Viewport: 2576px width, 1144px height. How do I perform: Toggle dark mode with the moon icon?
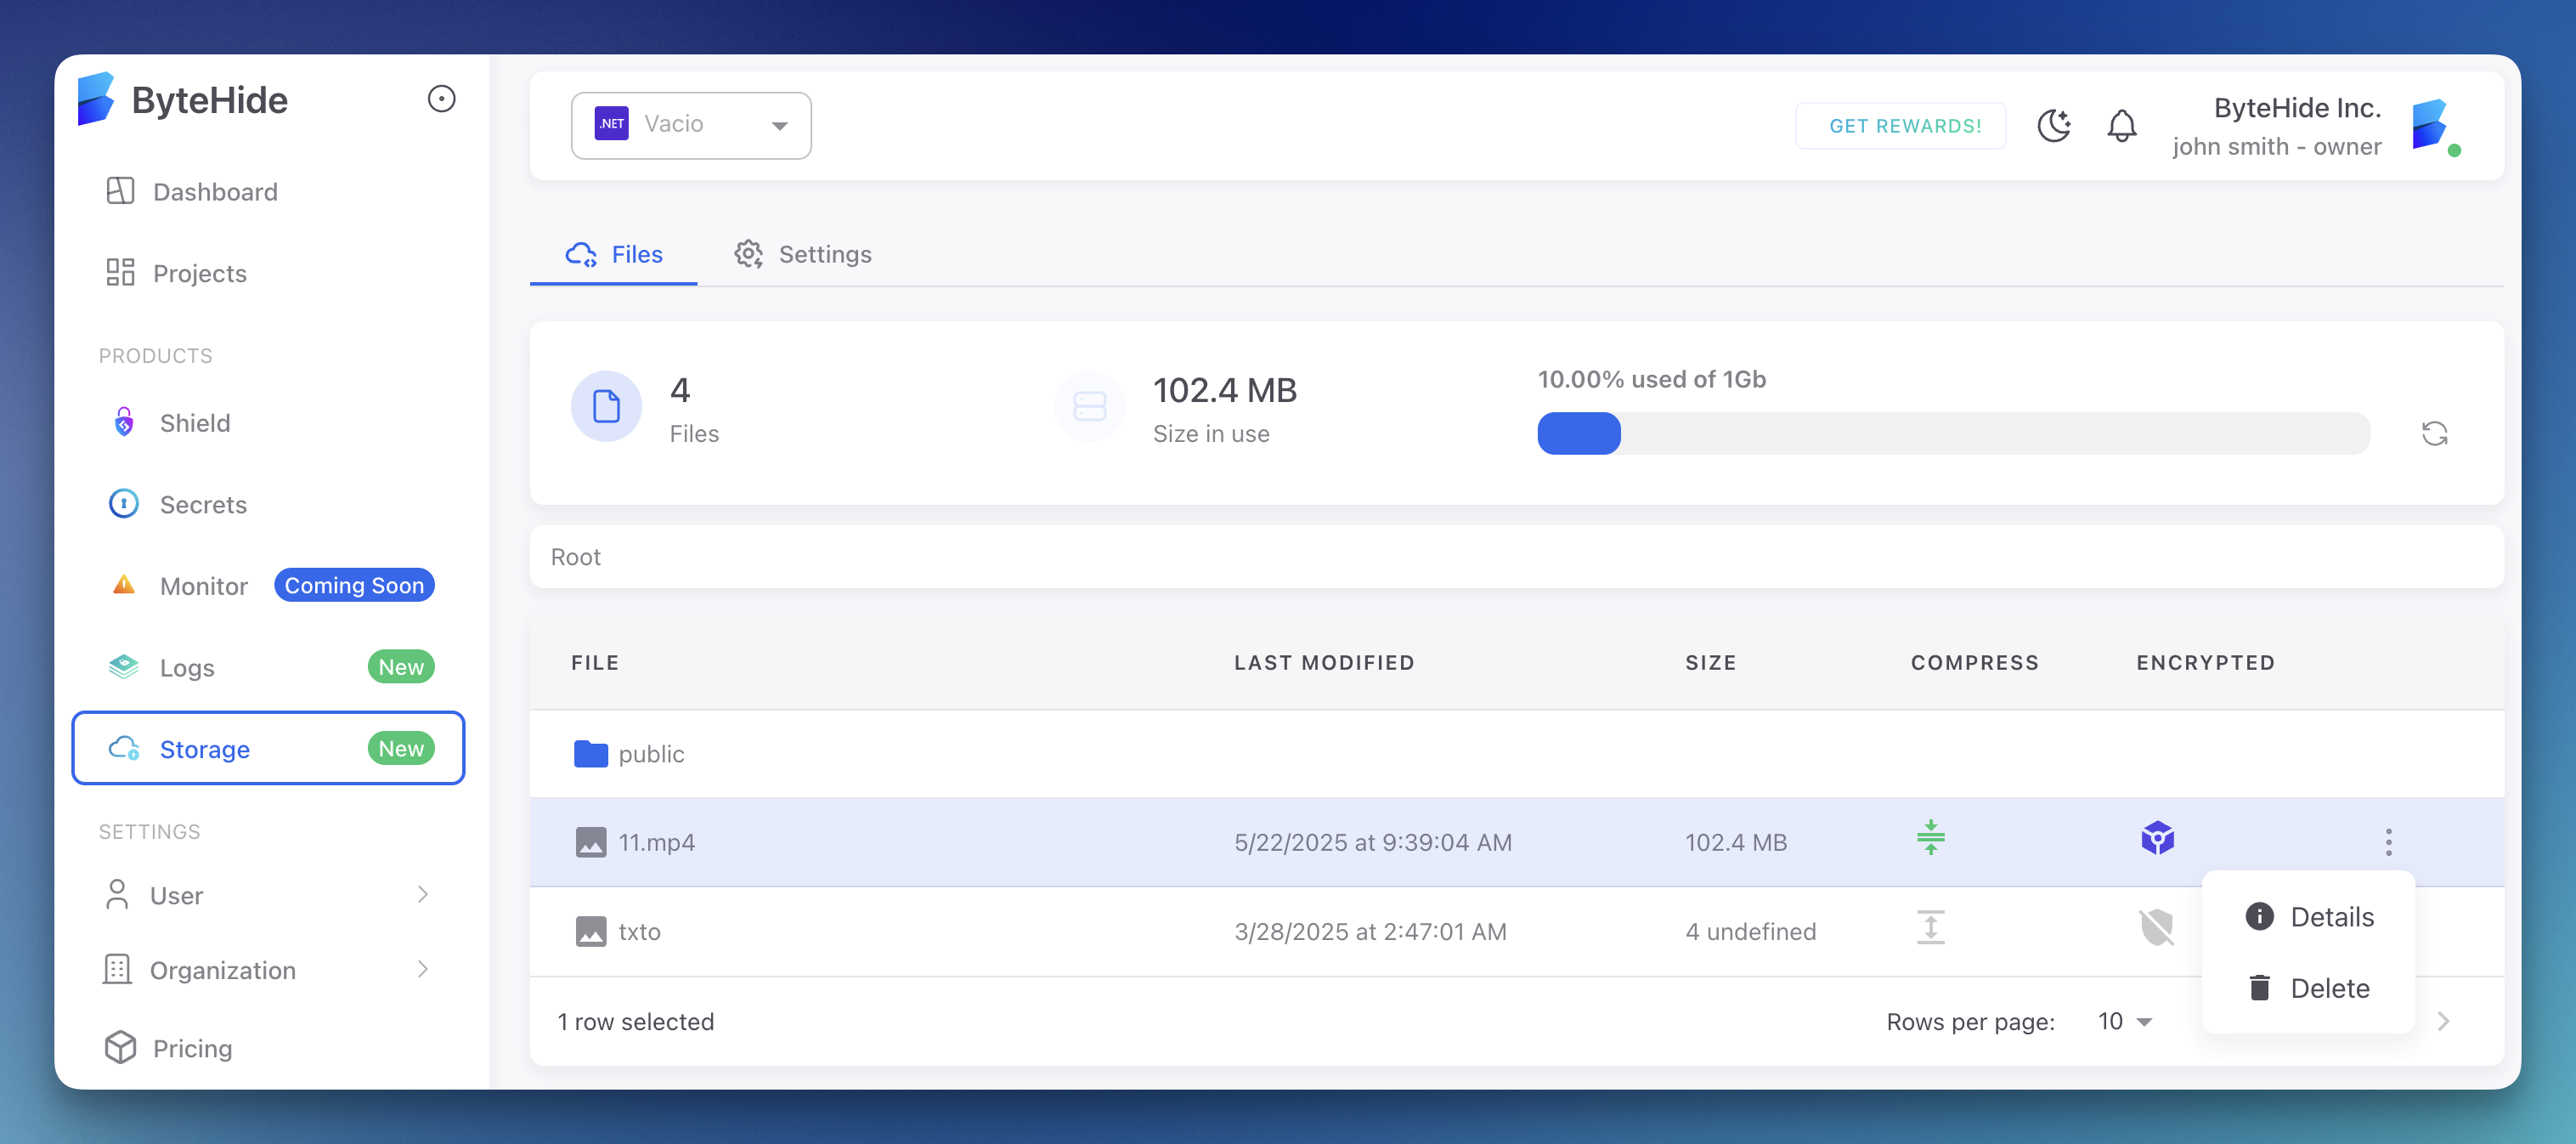click(2054, 126)
